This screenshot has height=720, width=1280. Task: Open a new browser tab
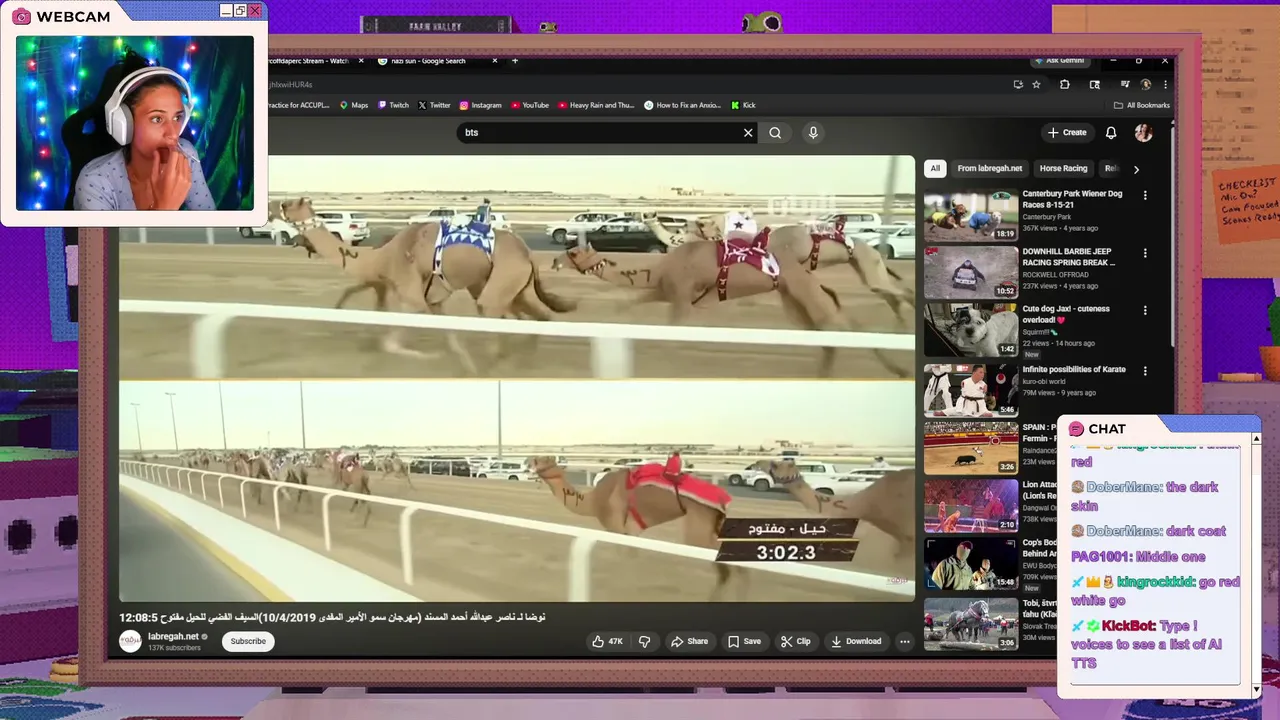point(515,61)
